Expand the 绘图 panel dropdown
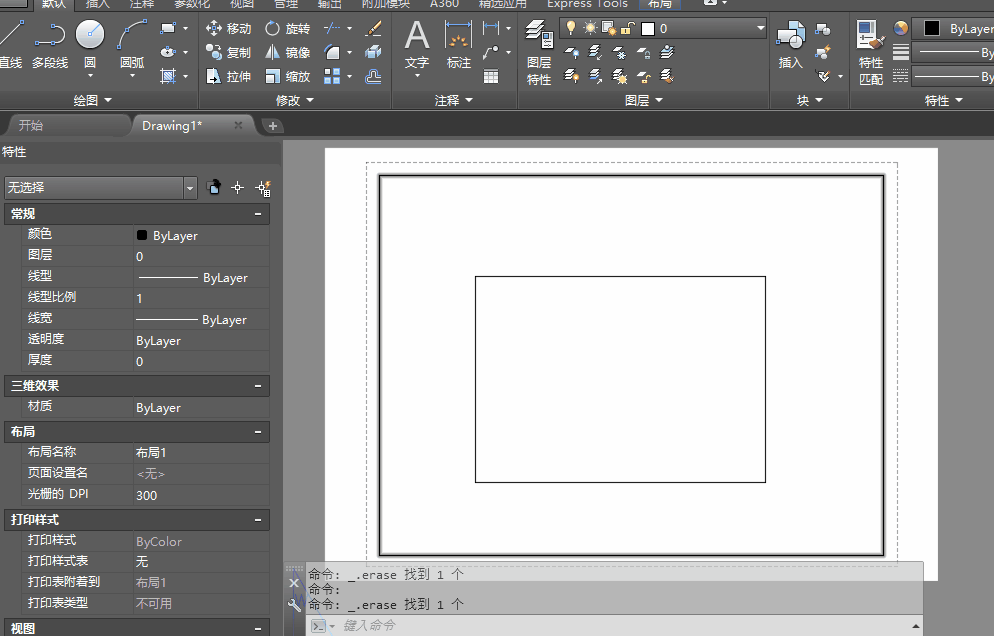 [x=108, y=101]
